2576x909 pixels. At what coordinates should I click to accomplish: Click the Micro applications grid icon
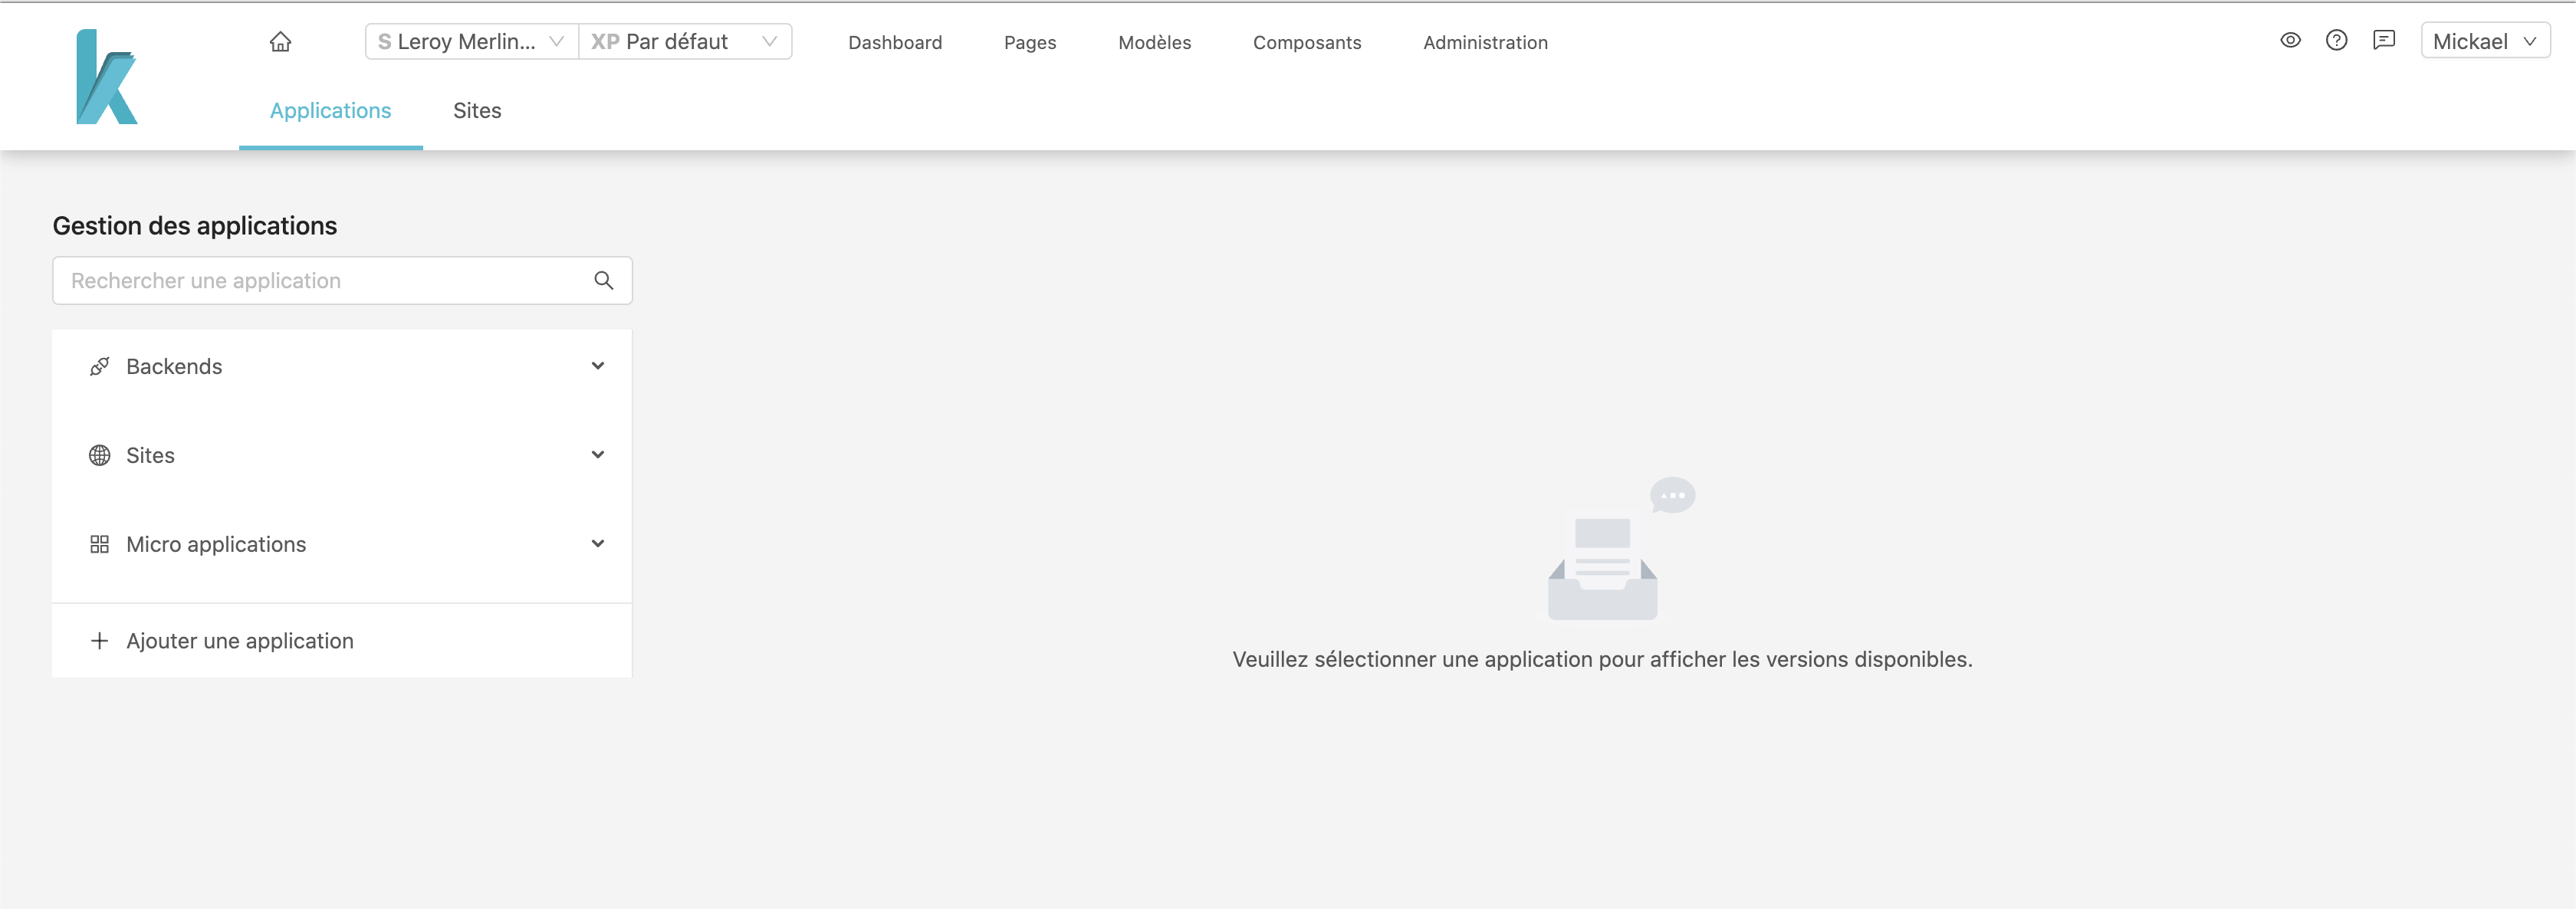point(99,543)
